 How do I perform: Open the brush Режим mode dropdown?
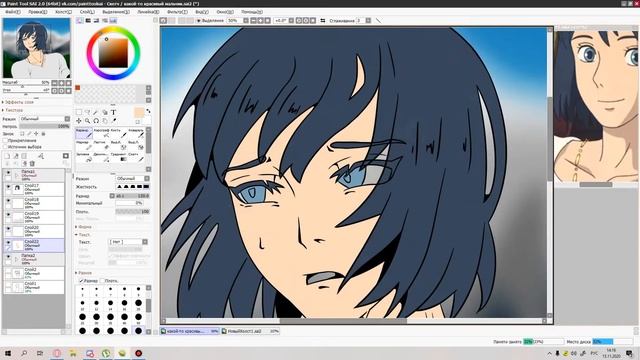(133, 179)
